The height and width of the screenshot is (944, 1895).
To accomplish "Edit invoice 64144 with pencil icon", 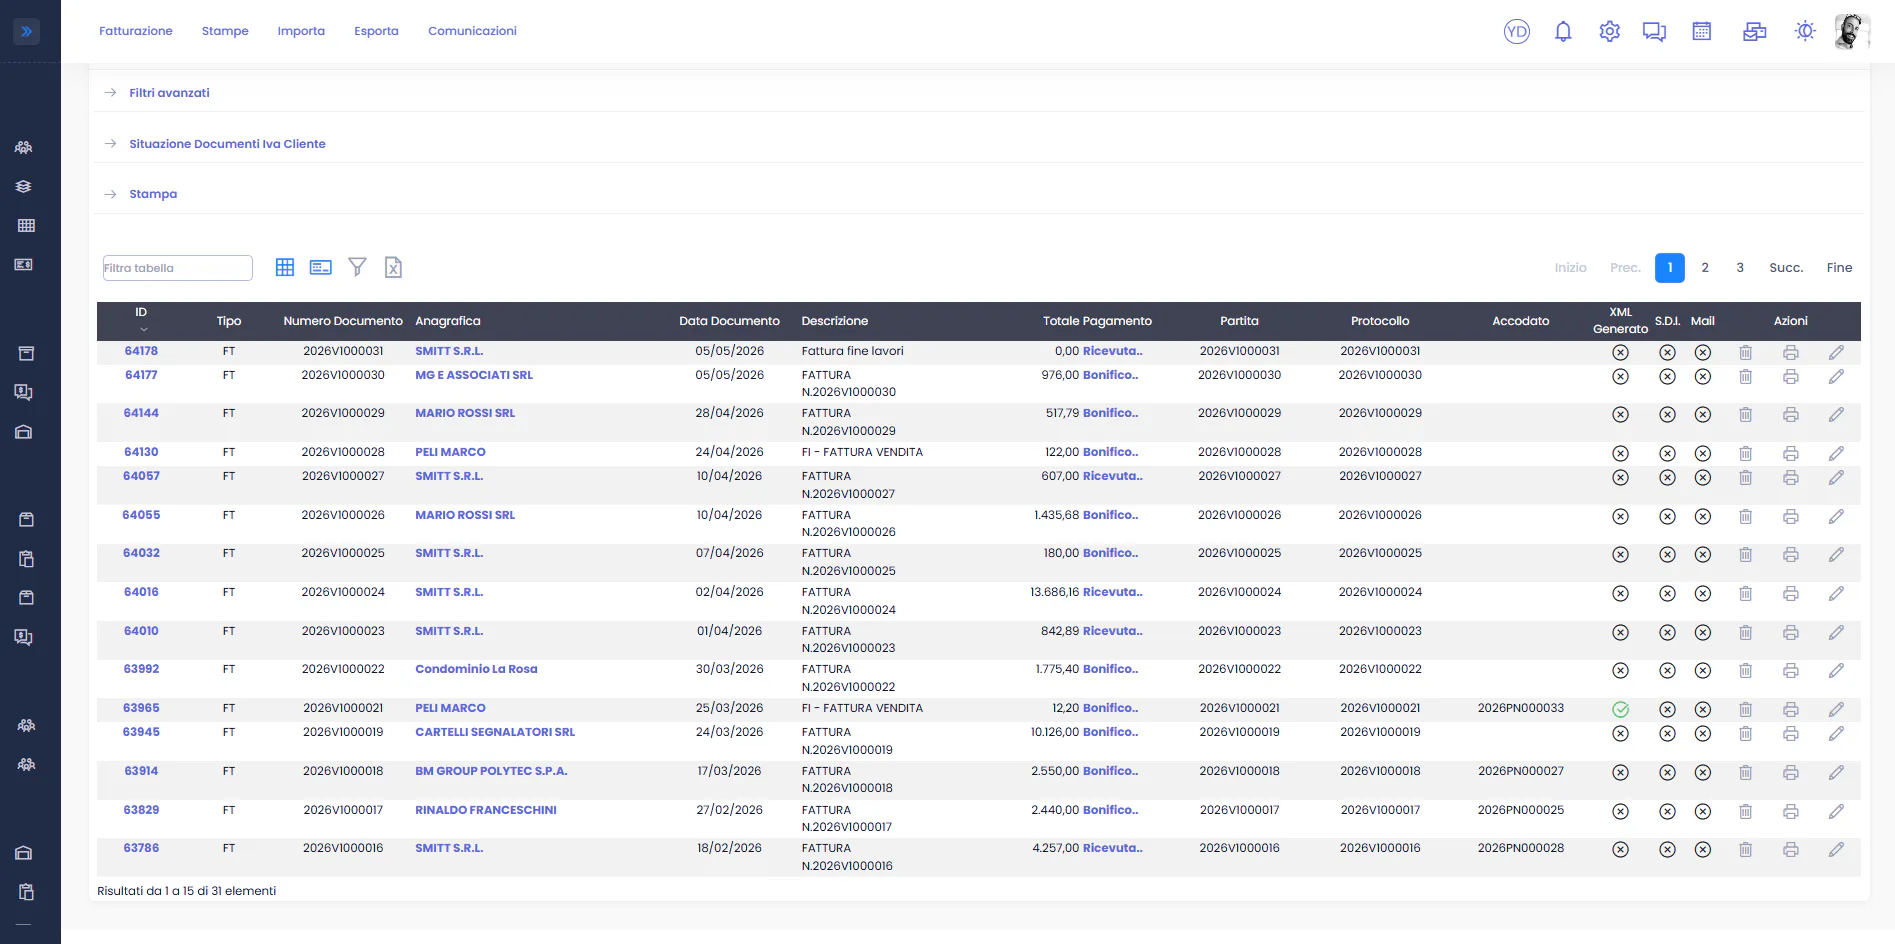I will [1836, 414].
